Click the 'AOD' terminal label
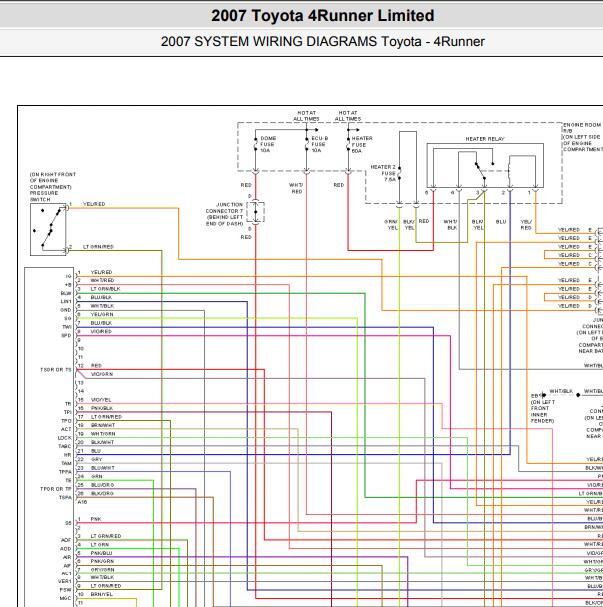This screenshot has width=603, height=607. (x=66, y=549)
